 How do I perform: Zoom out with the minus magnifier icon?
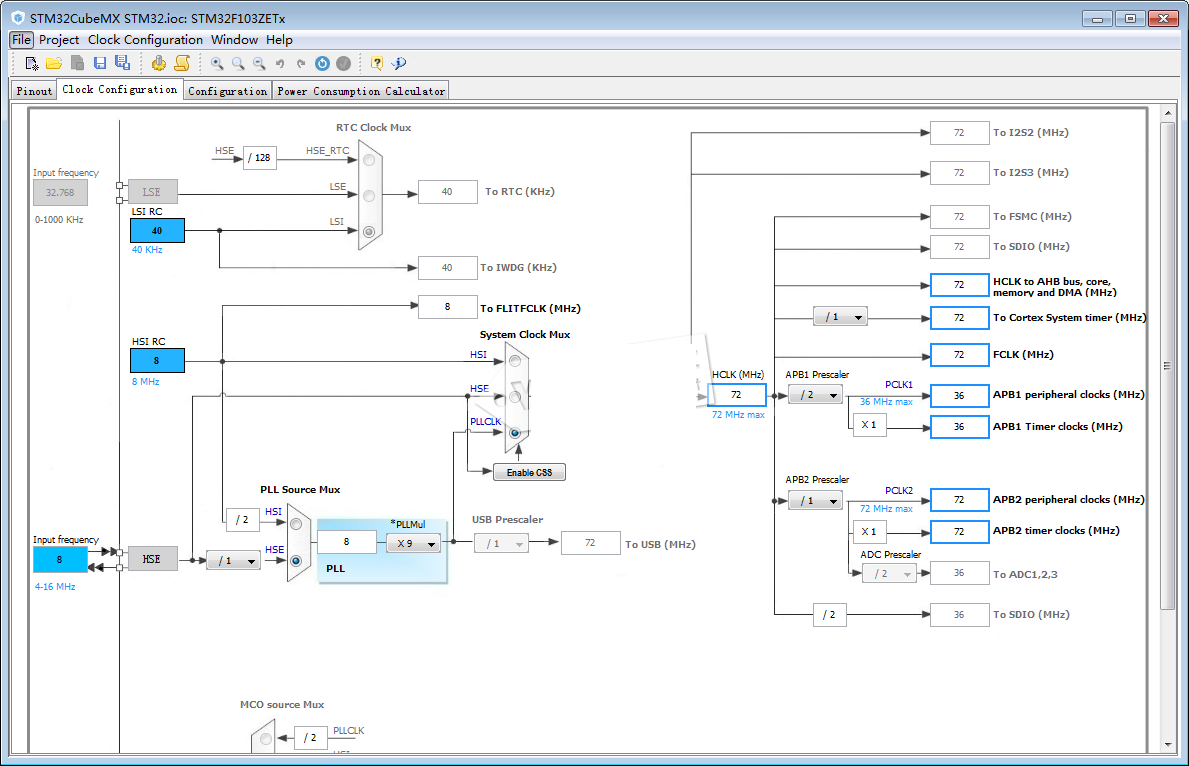pyautogui.click(x=259, y=63)
